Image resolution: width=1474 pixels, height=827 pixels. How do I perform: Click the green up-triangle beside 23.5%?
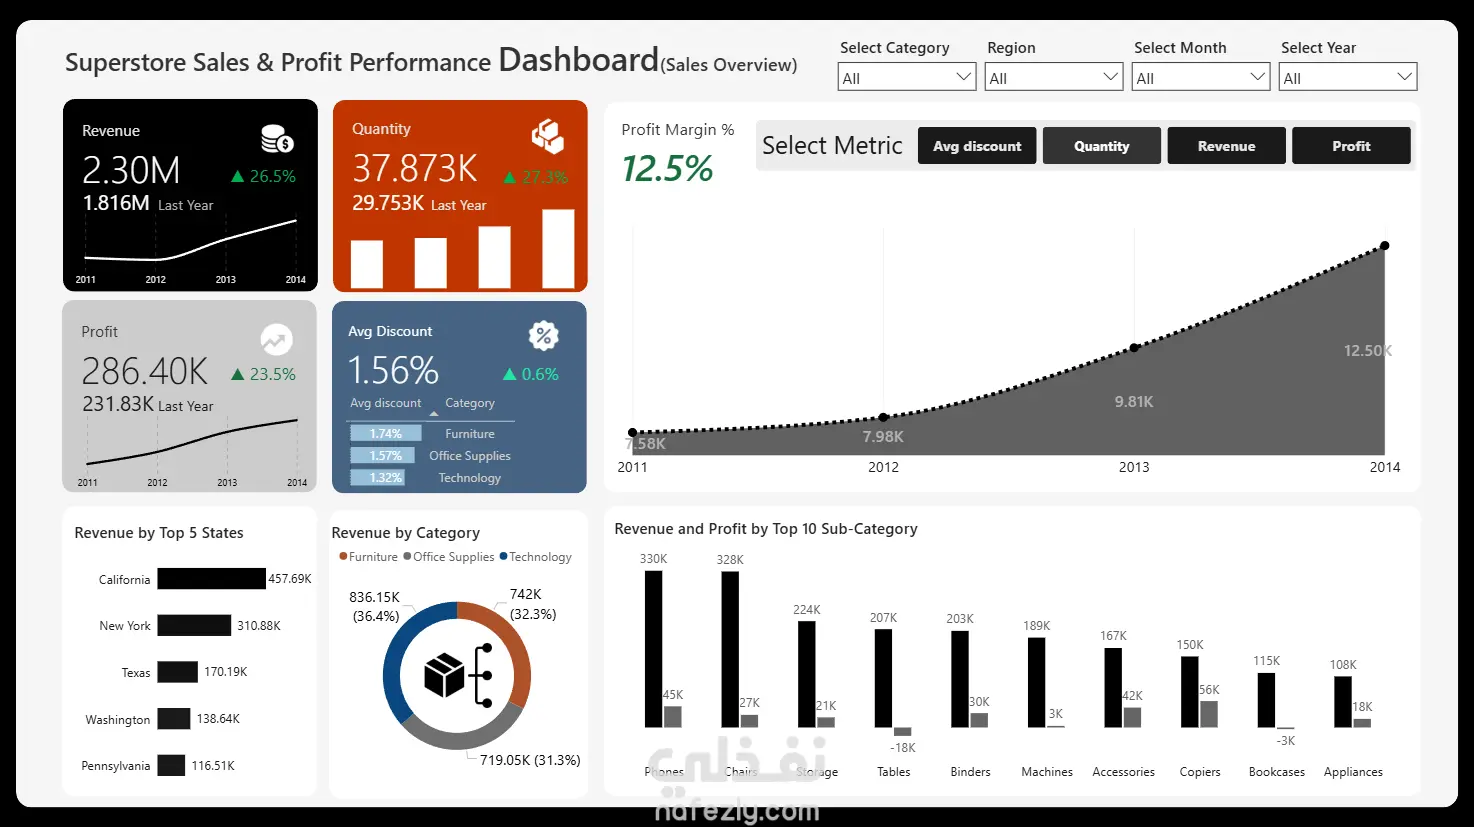pos(238,374)
